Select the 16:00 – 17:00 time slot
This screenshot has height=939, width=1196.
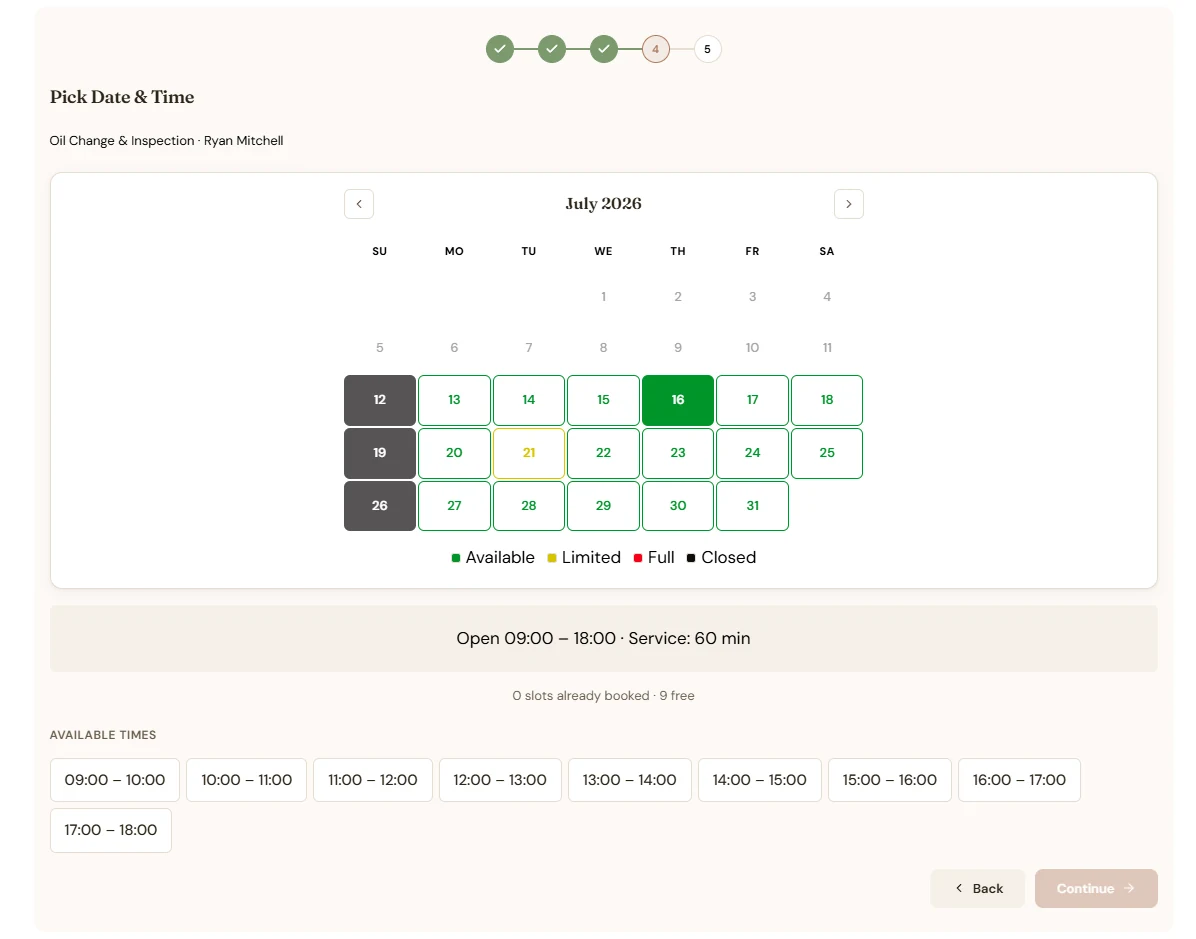tap(1019, 780)
